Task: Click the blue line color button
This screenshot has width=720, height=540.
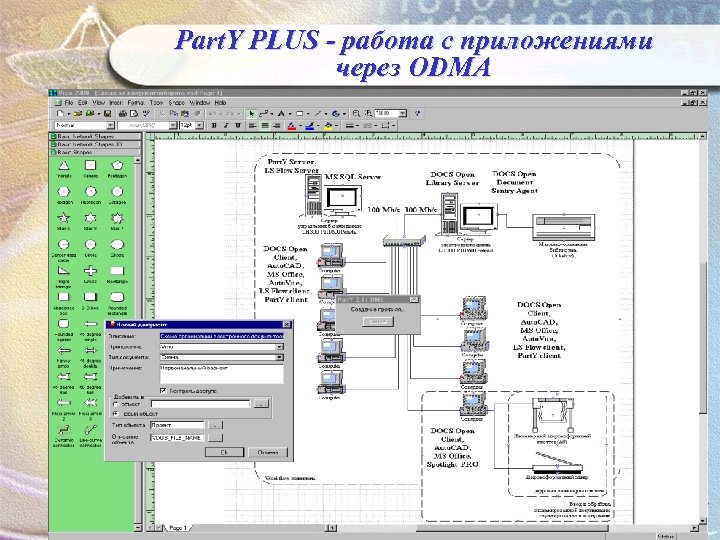Action: click(x=309, y=125)
